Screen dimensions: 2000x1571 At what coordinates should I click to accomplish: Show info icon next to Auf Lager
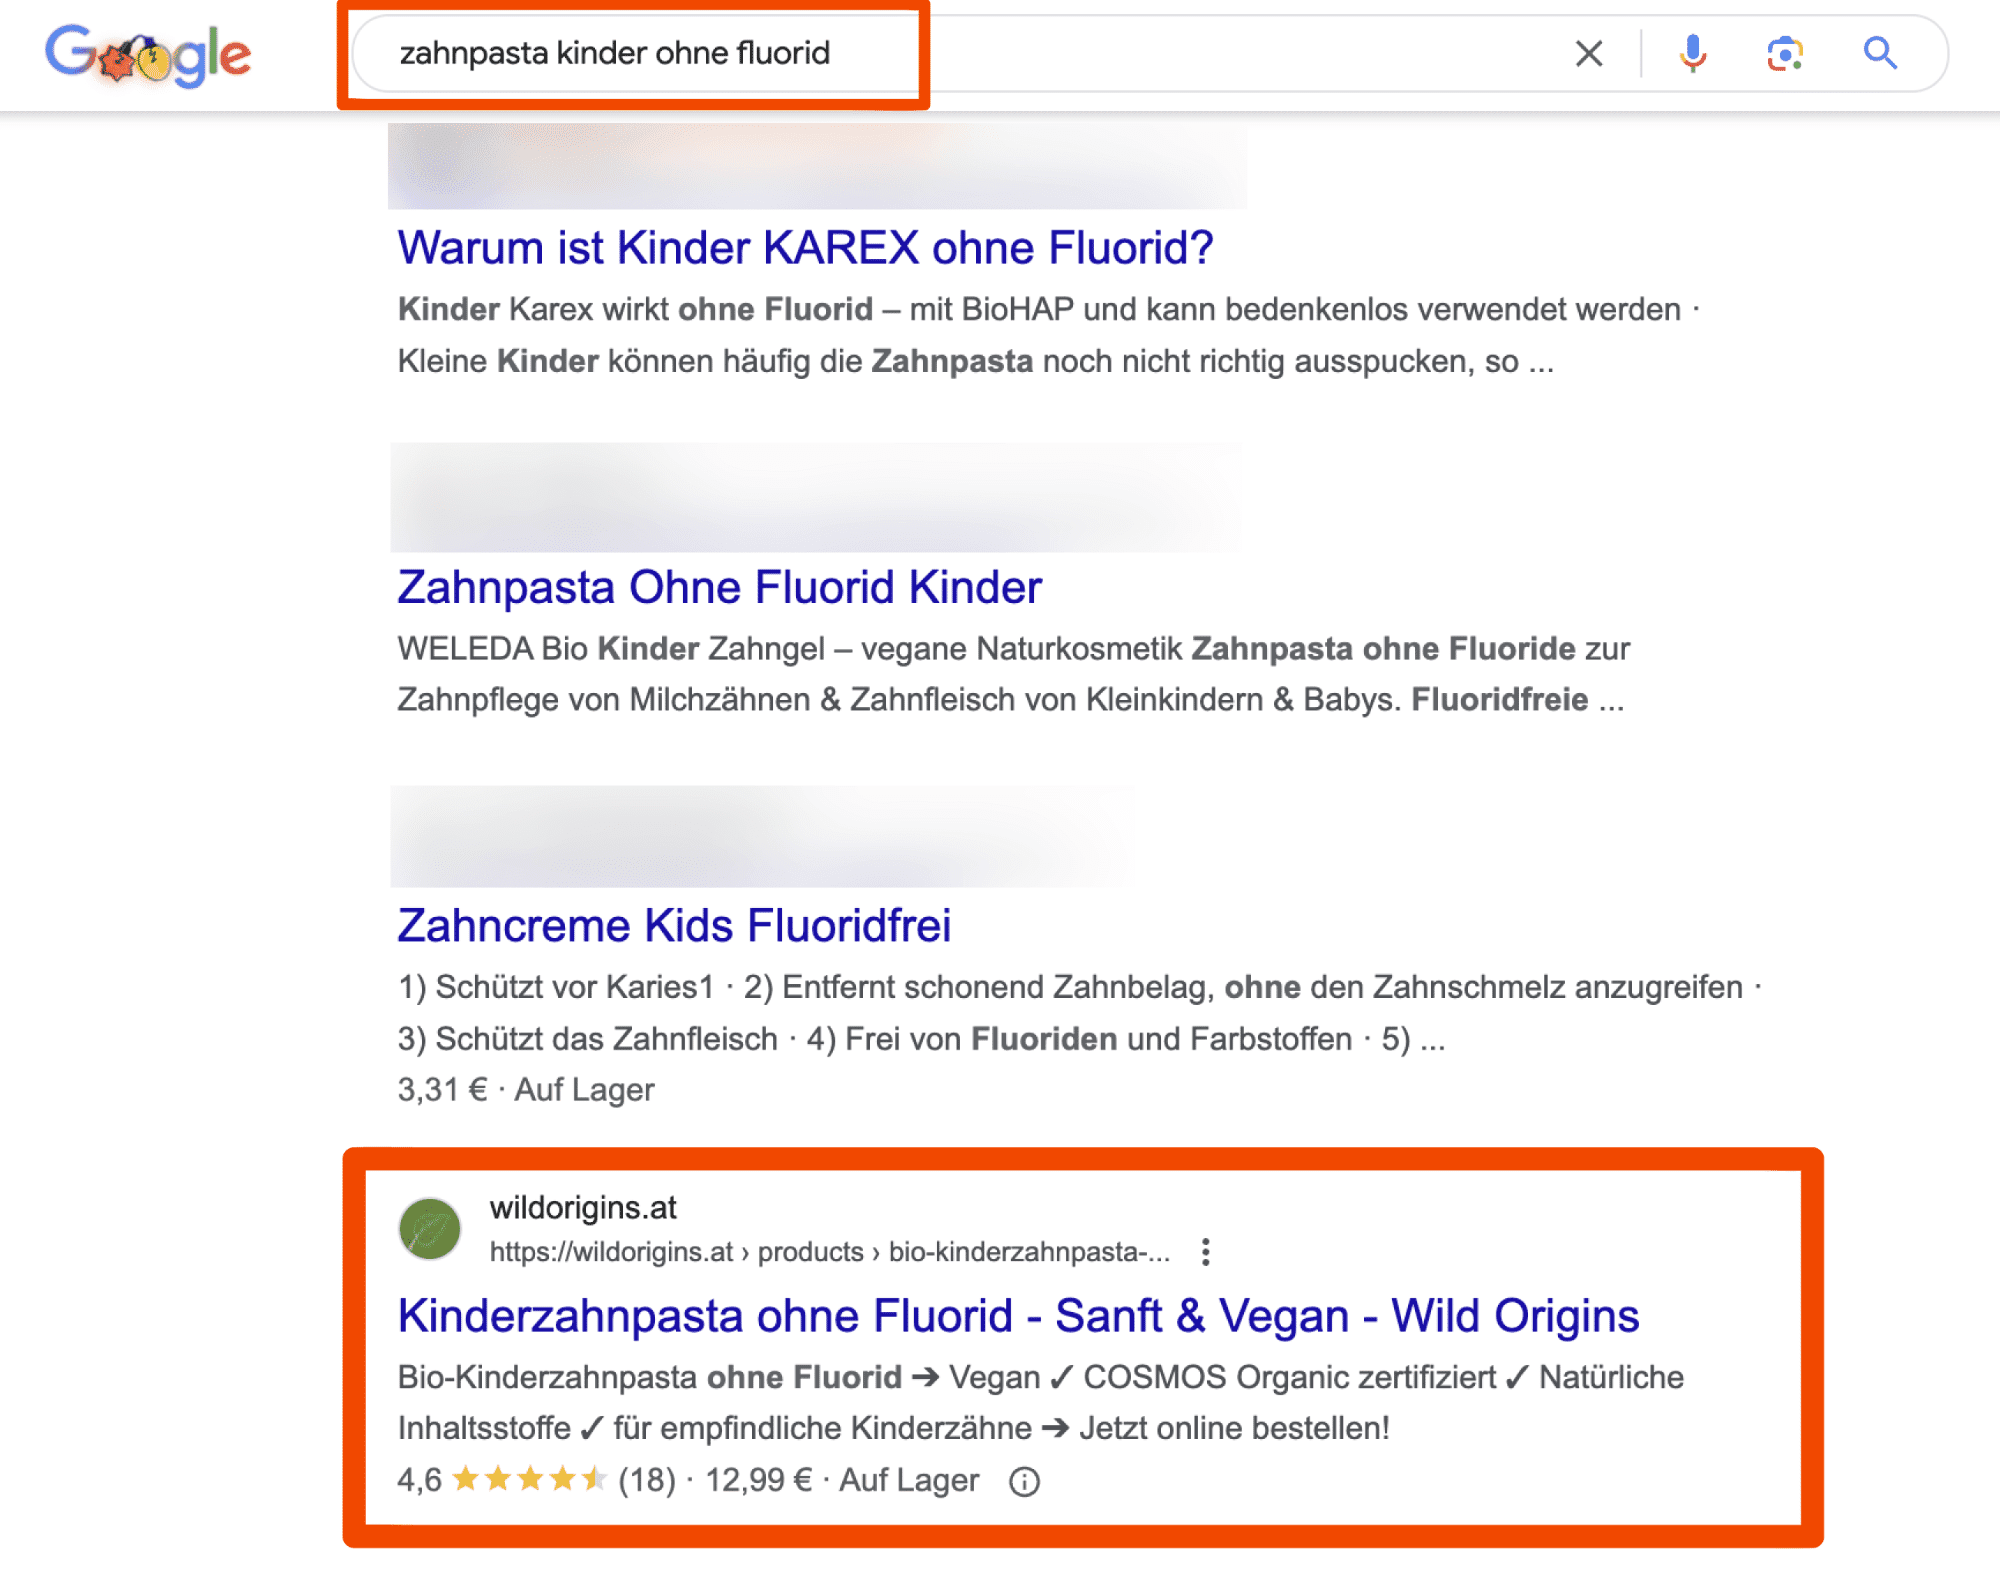pos(1024,1481)
